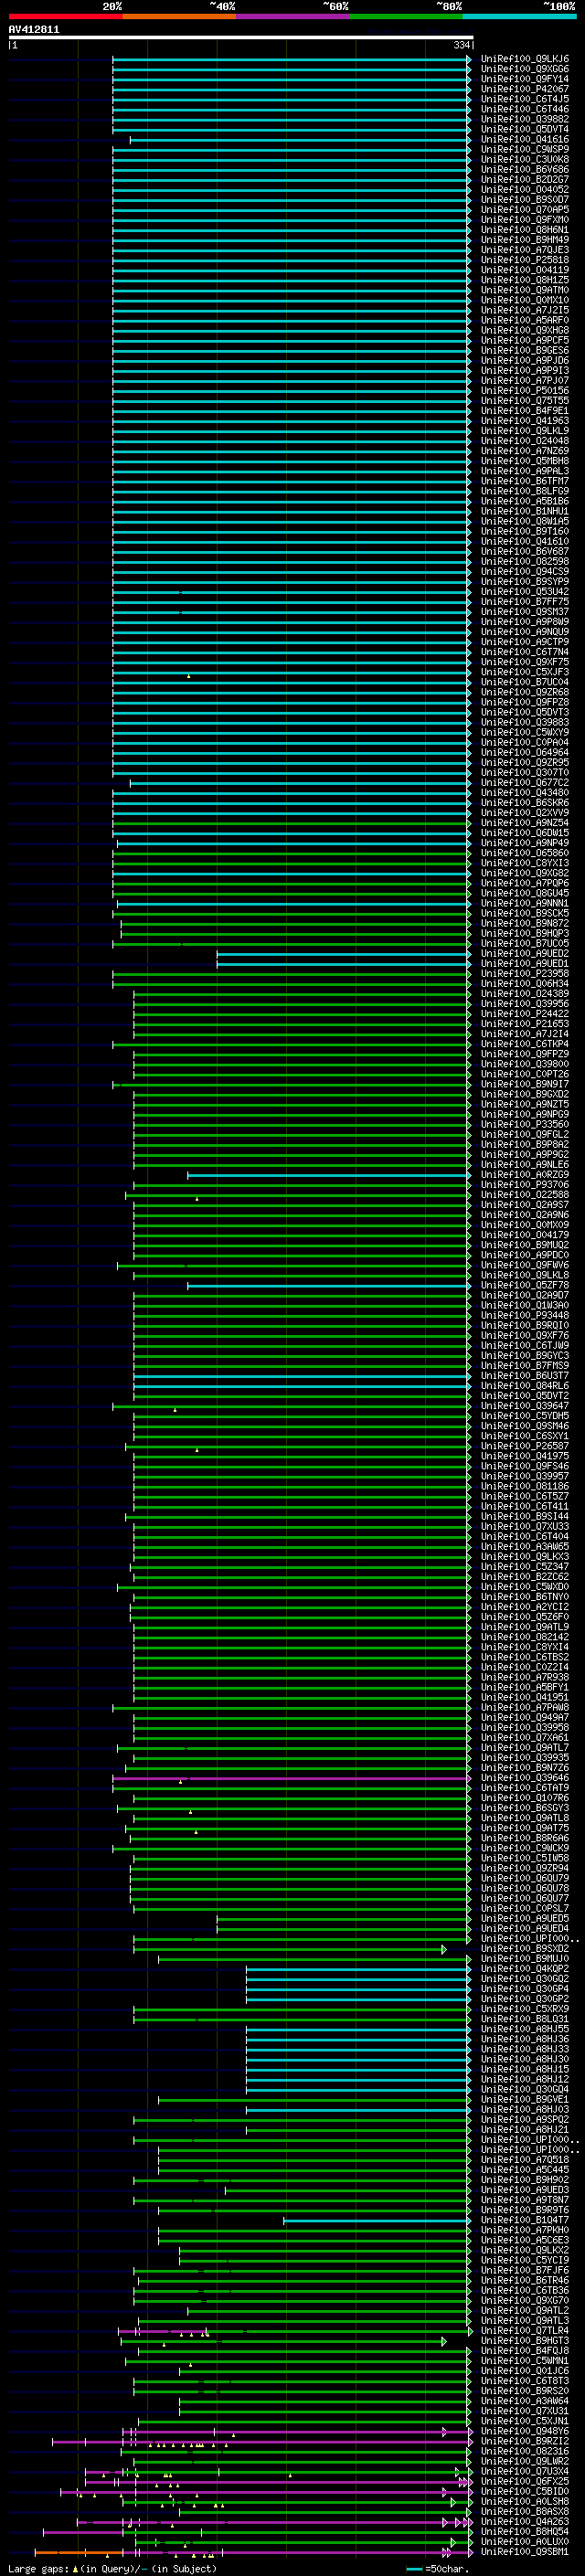
Task: Select label UniRef100_B9RS20
Action: pos(524,2391)
